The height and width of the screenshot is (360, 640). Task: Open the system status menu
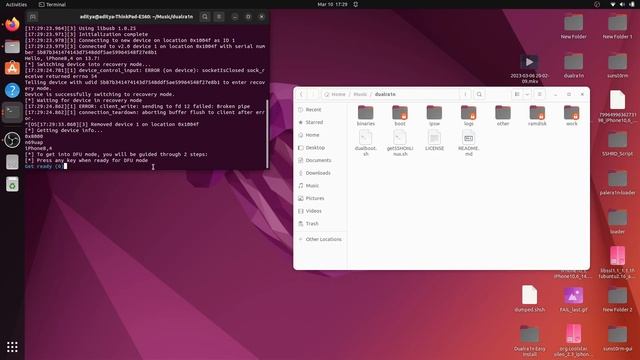point(622,4)
